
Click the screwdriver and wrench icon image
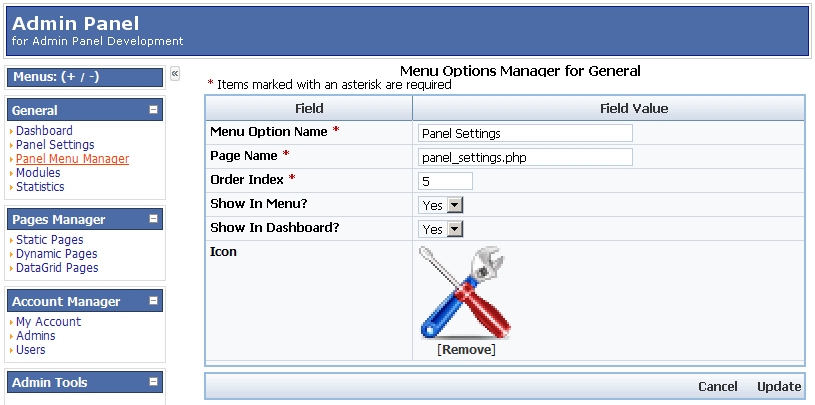(x=465, y=292)
